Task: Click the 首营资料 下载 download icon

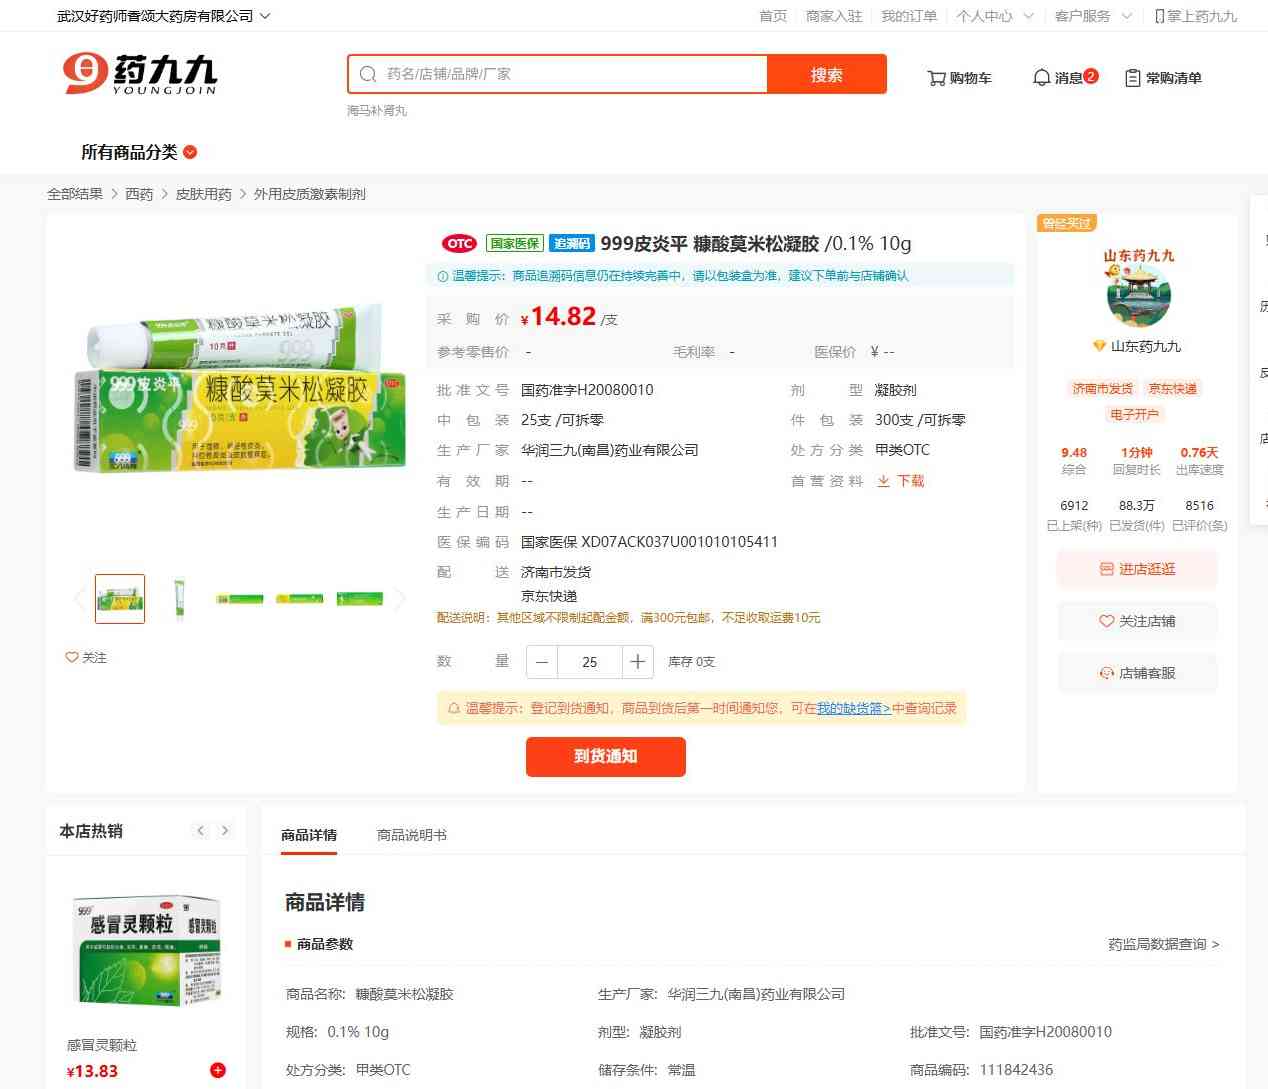Action: click(x=884, y=481)
